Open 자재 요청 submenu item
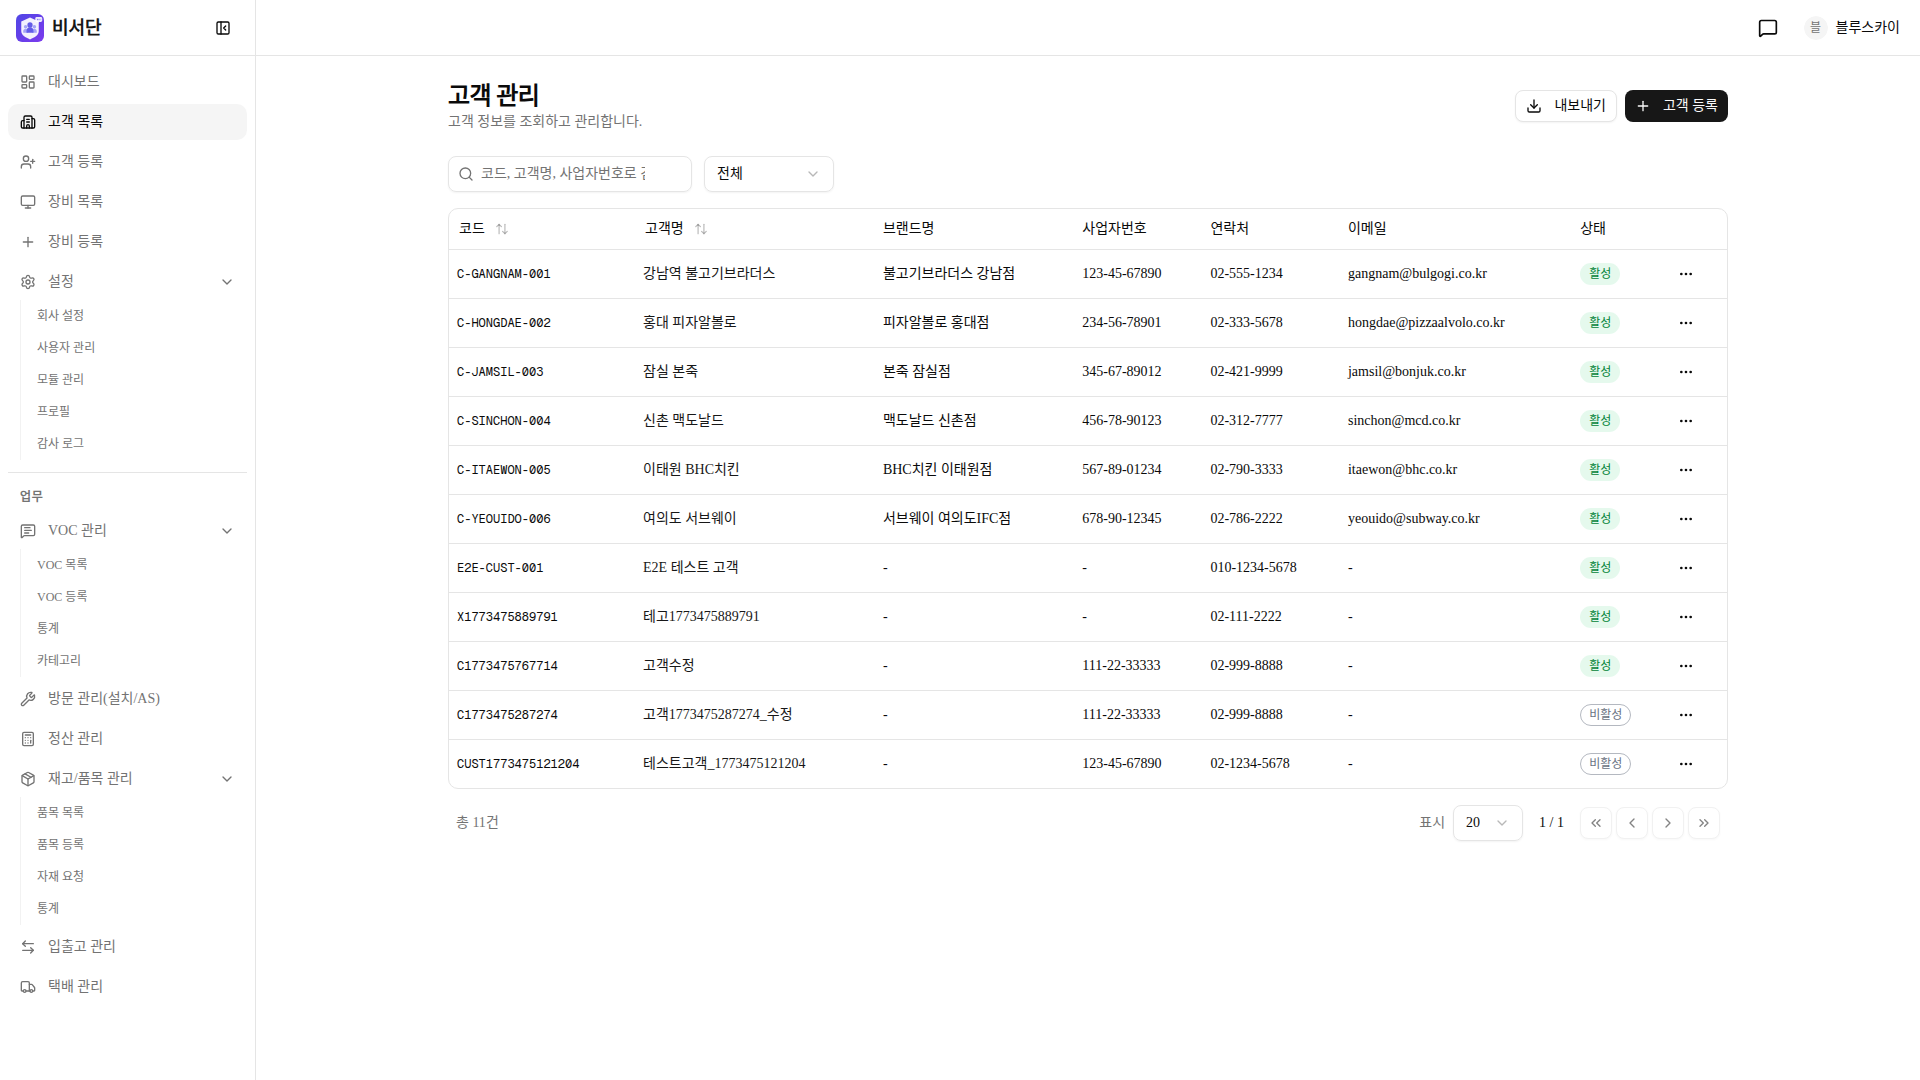1920x1080 pixels. coord(60,877)
